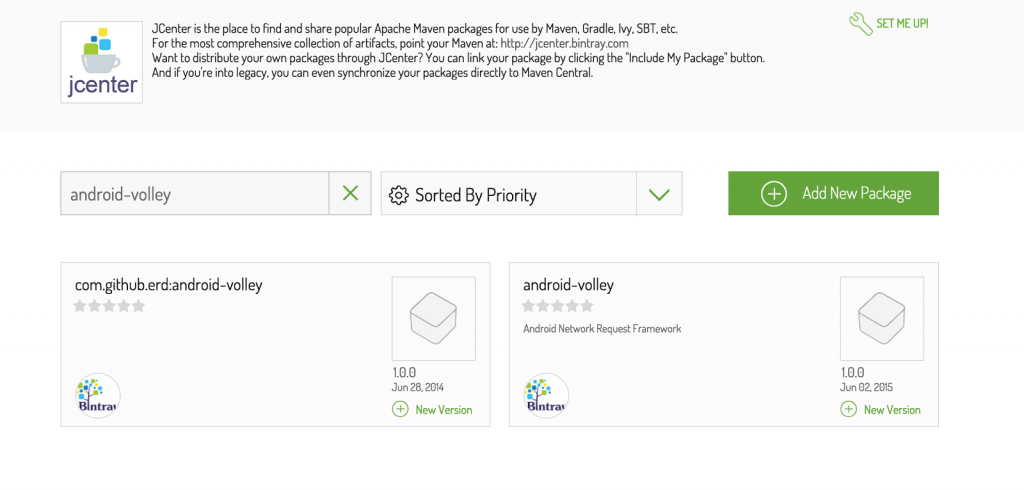Click plus icon on Add New Package
Image resolution: width=1024 pixels, height=490 pixels.
pyautogui.click(x=774, y=194)
